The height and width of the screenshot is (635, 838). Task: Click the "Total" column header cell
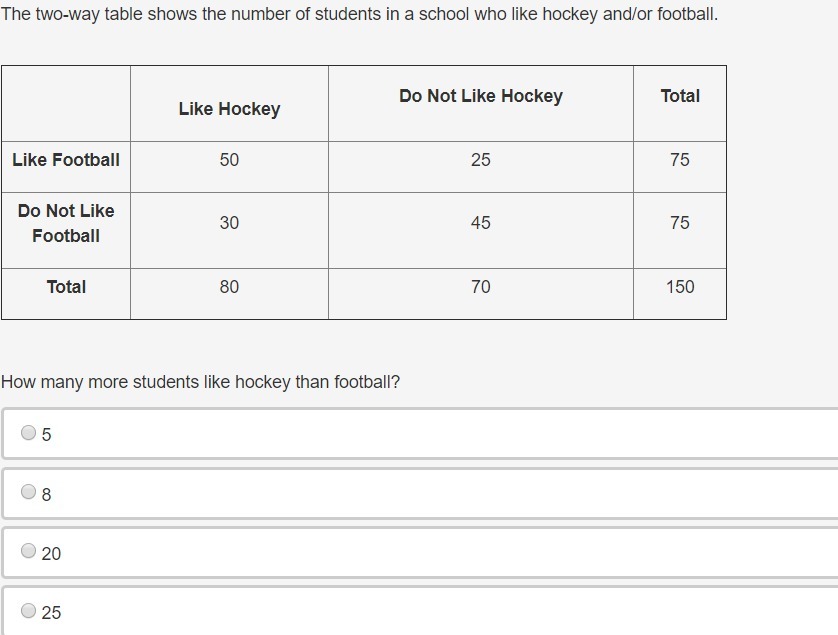point(680,96)
